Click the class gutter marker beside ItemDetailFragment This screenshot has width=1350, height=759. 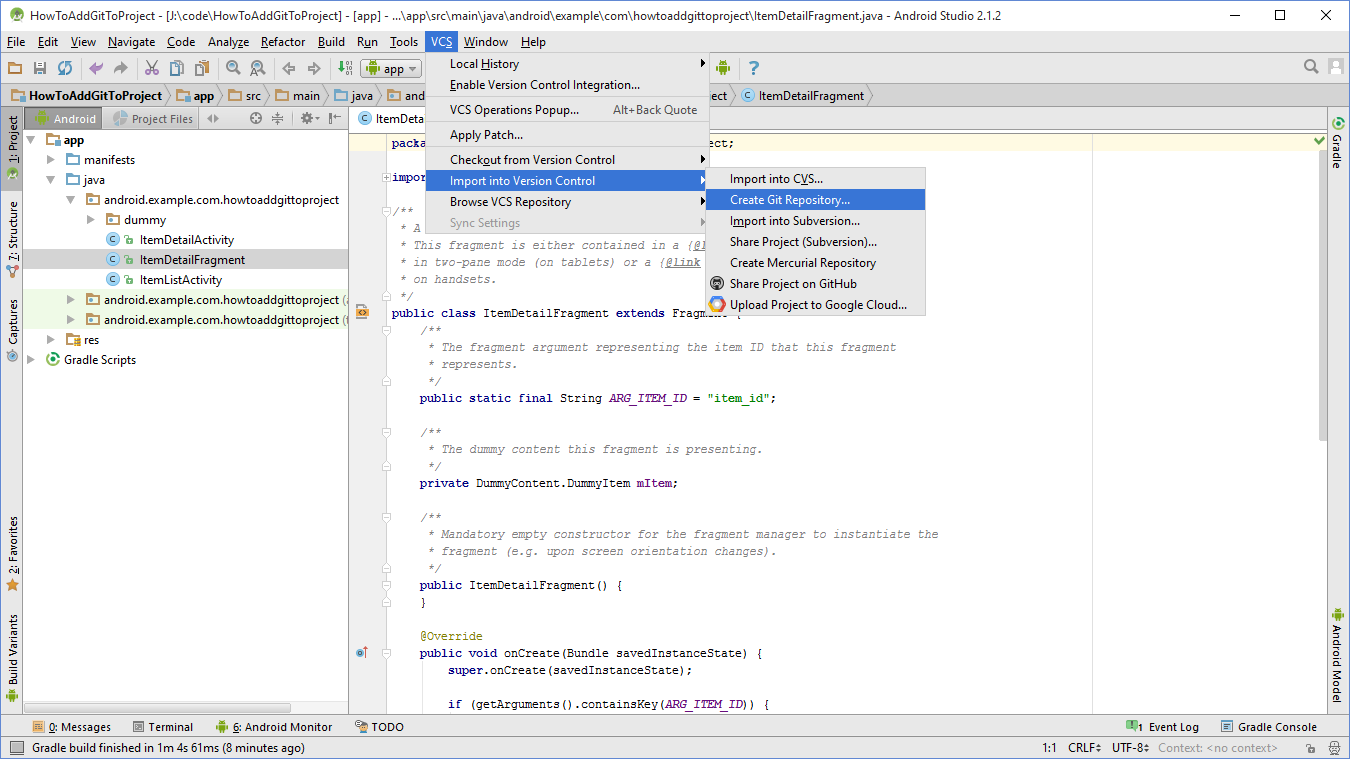pos(362,313)
